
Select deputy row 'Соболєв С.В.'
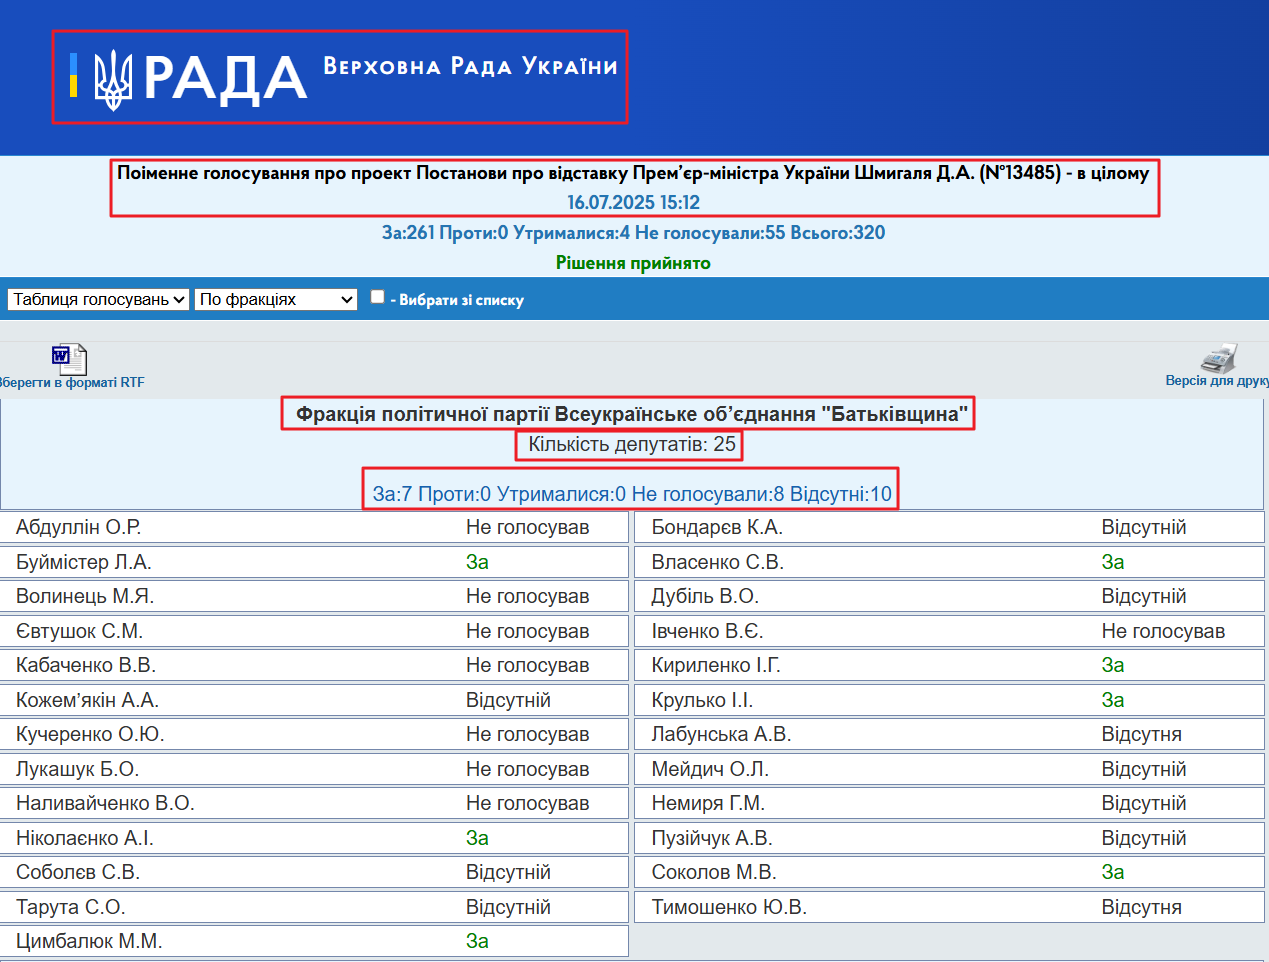[x=315, y=872]
